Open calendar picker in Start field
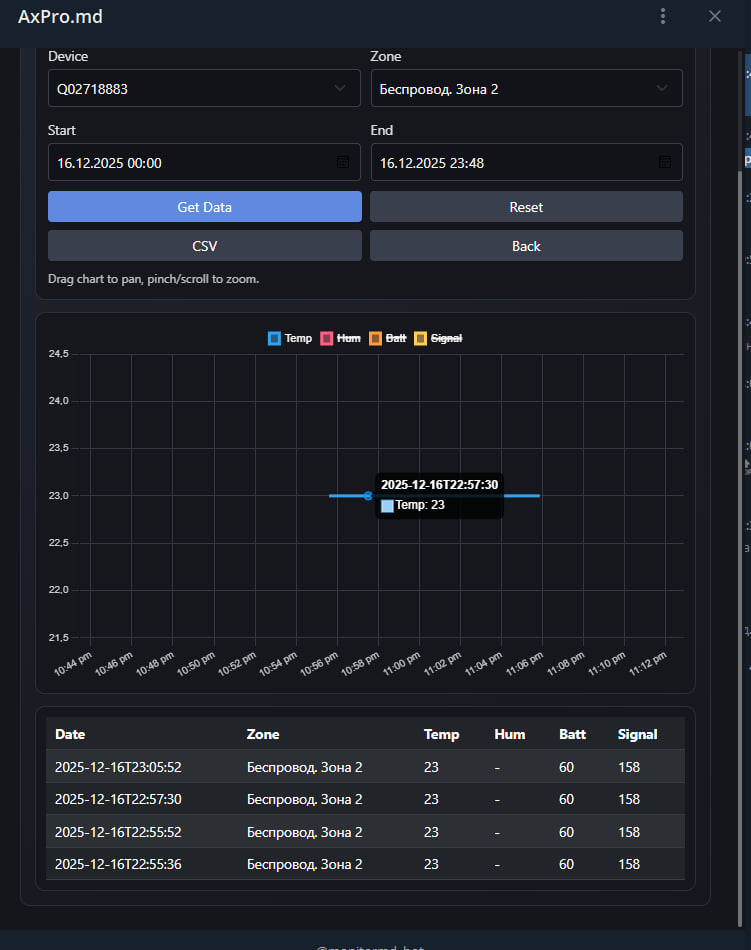The height and width of the screenshot is (950, 751). [343, 162]
